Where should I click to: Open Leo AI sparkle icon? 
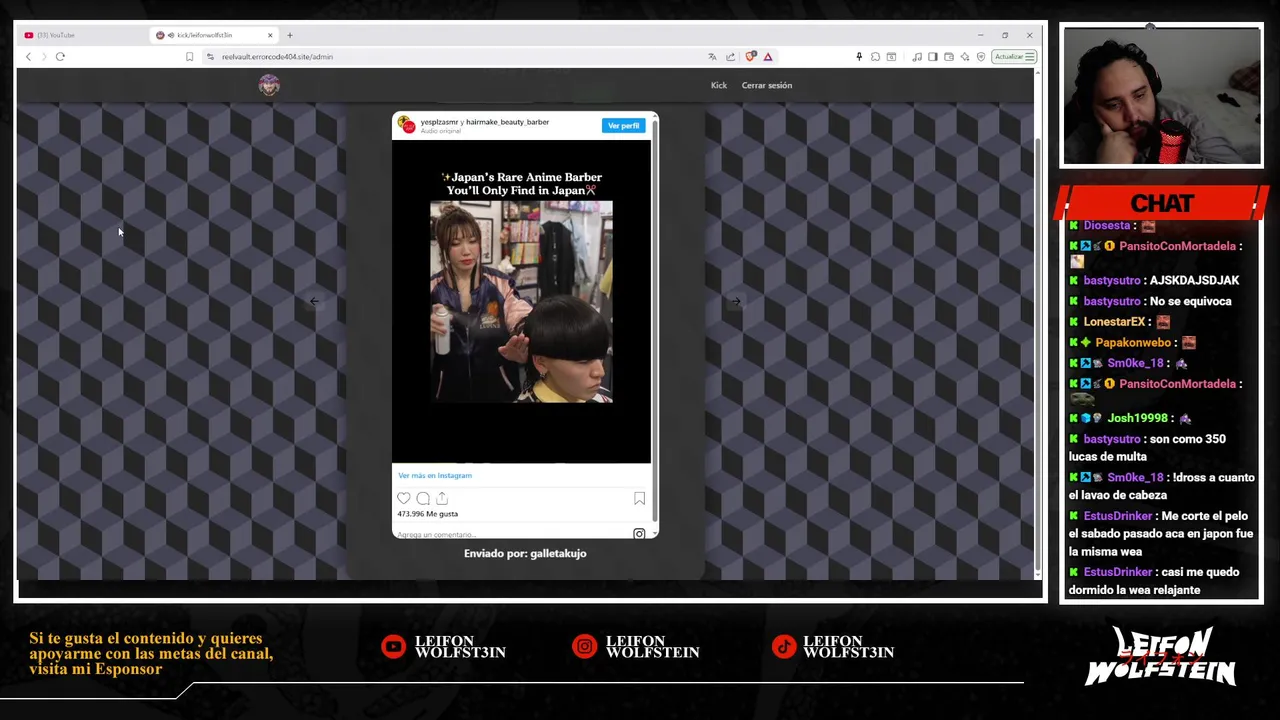coord(965,57)
